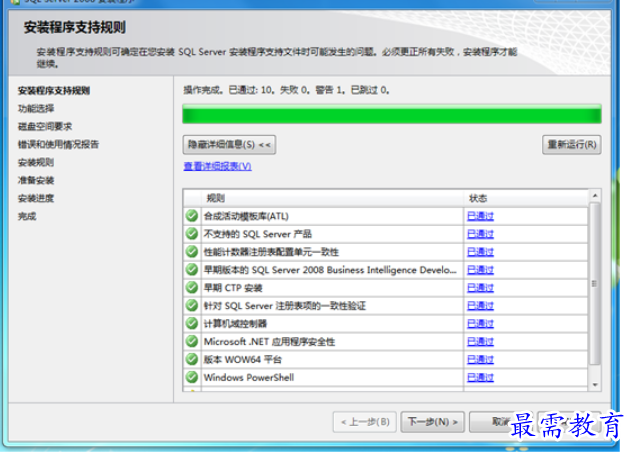Open 已通过 link for 版本 WOW64 平台
Viewport: 632px width, 457px height.
click(x=480, y=360)
